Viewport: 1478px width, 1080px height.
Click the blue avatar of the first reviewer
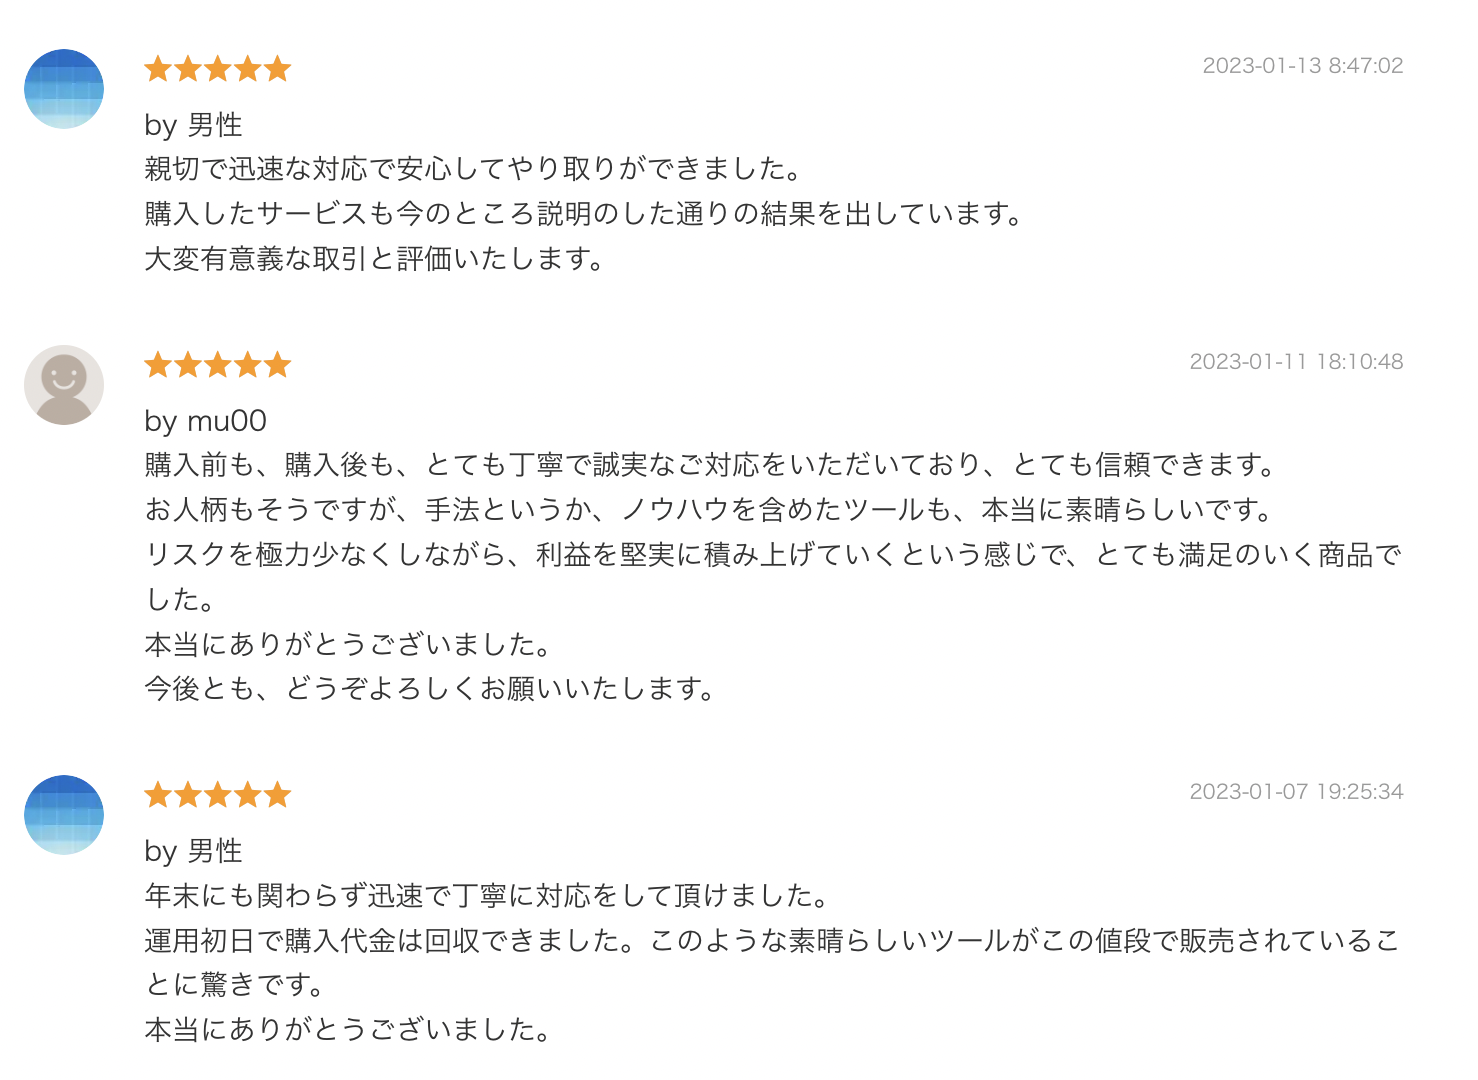[x=64, y=89]
